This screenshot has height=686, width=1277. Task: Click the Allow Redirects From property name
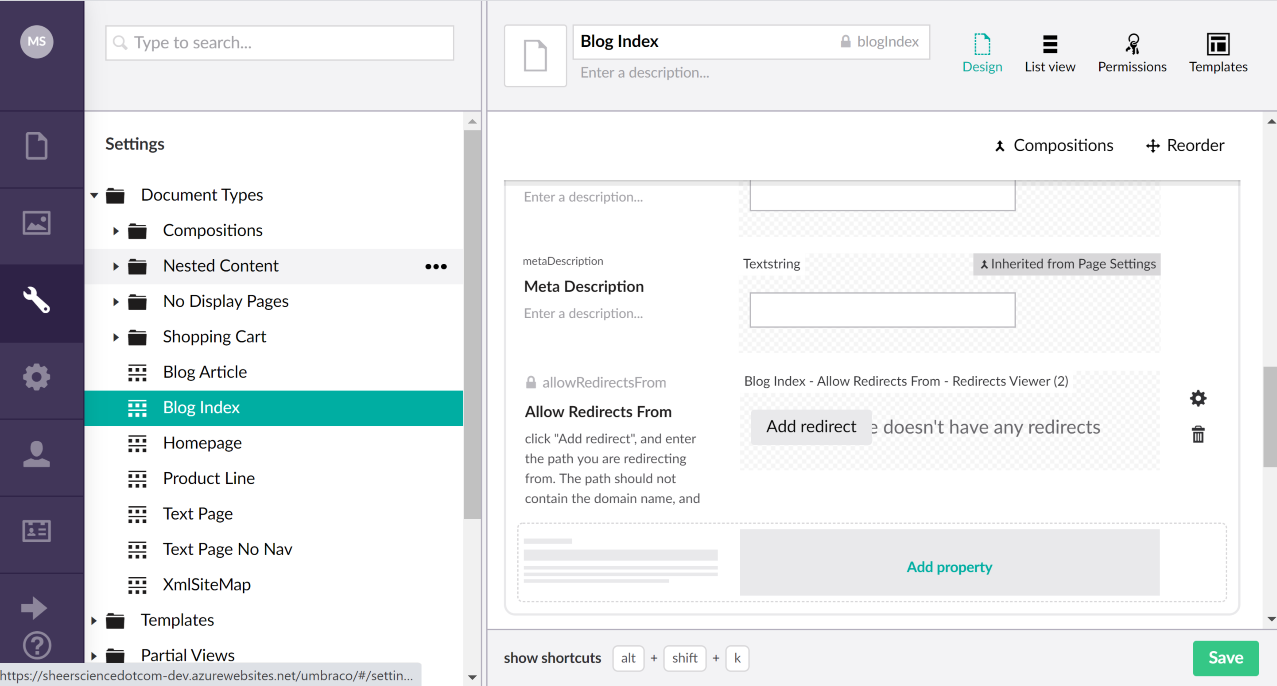click(x=598, y=412)
